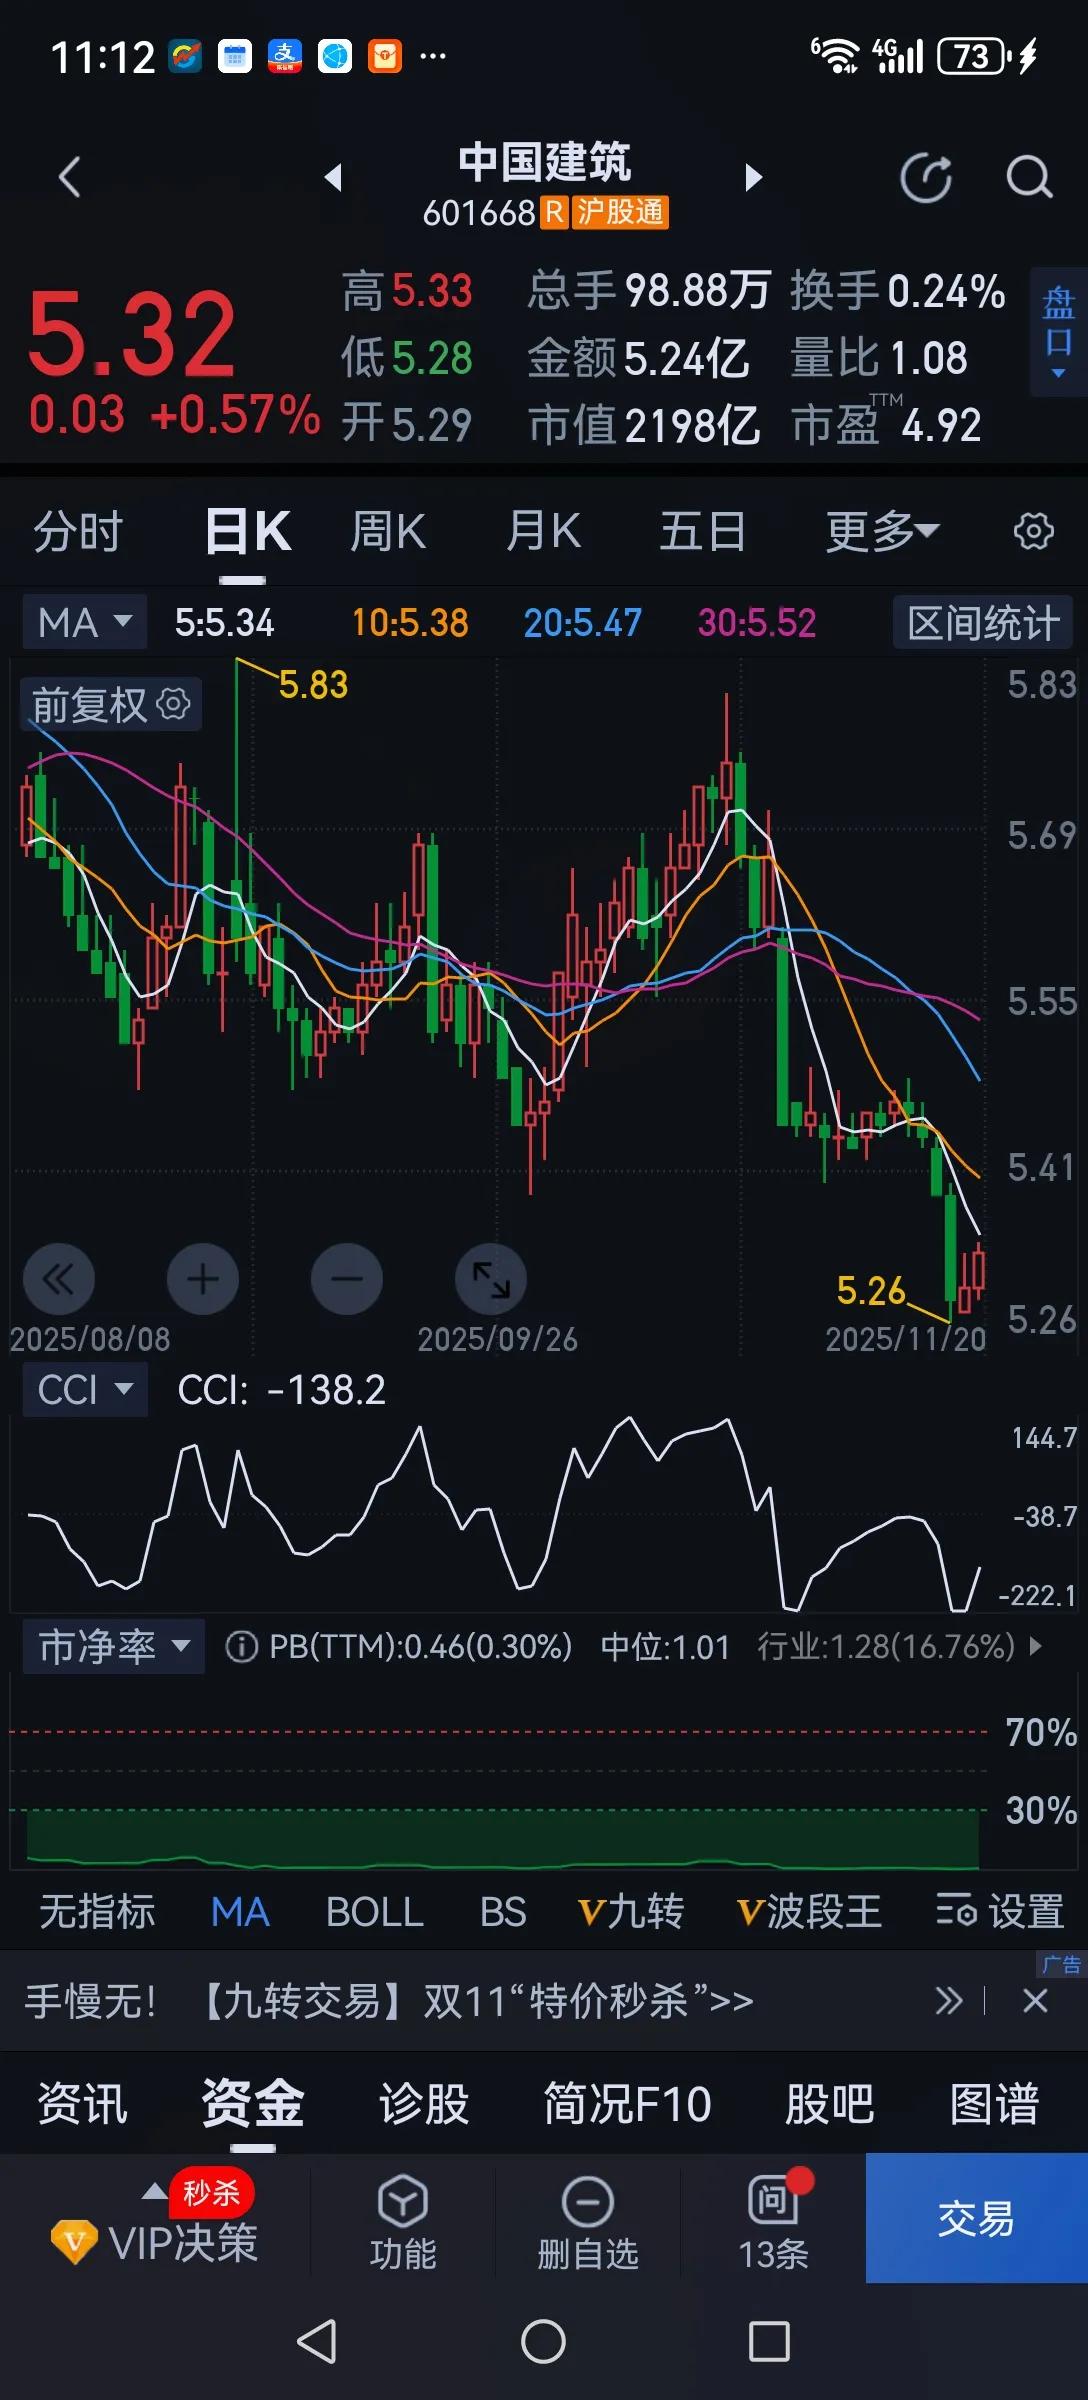This screenshot has width=1088, height=2400.
Task: Open the 资金 tab
Action: coord(253,2103)
